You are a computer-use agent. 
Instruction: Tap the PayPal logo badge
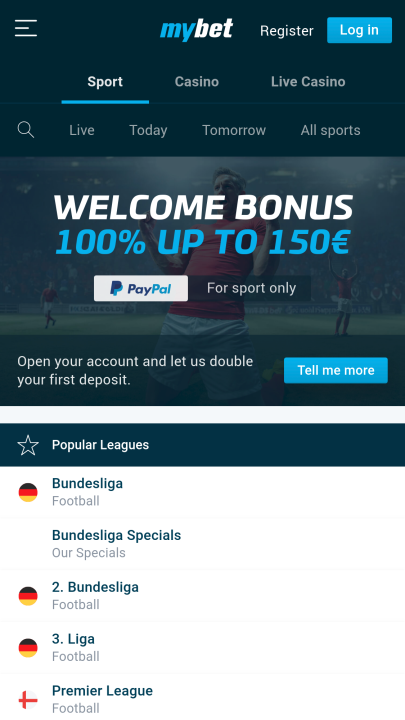141,288
